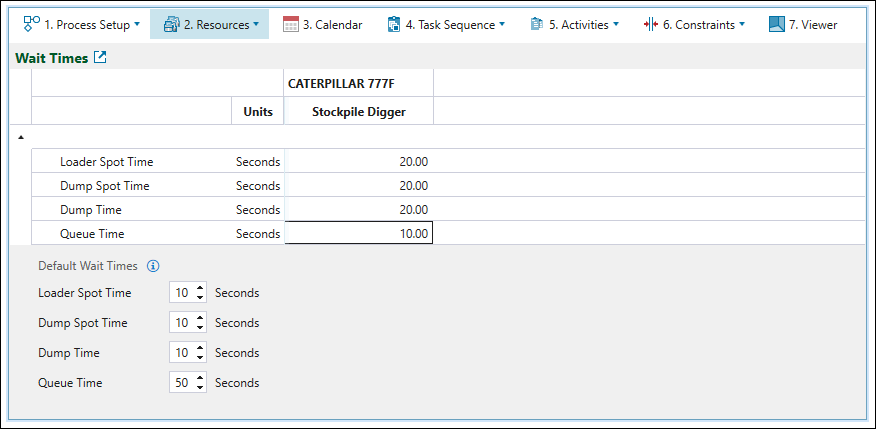This screenshot has width=876, height=431.
Task: Click the Process Setup flowchart icon
Action: point(31,24)
